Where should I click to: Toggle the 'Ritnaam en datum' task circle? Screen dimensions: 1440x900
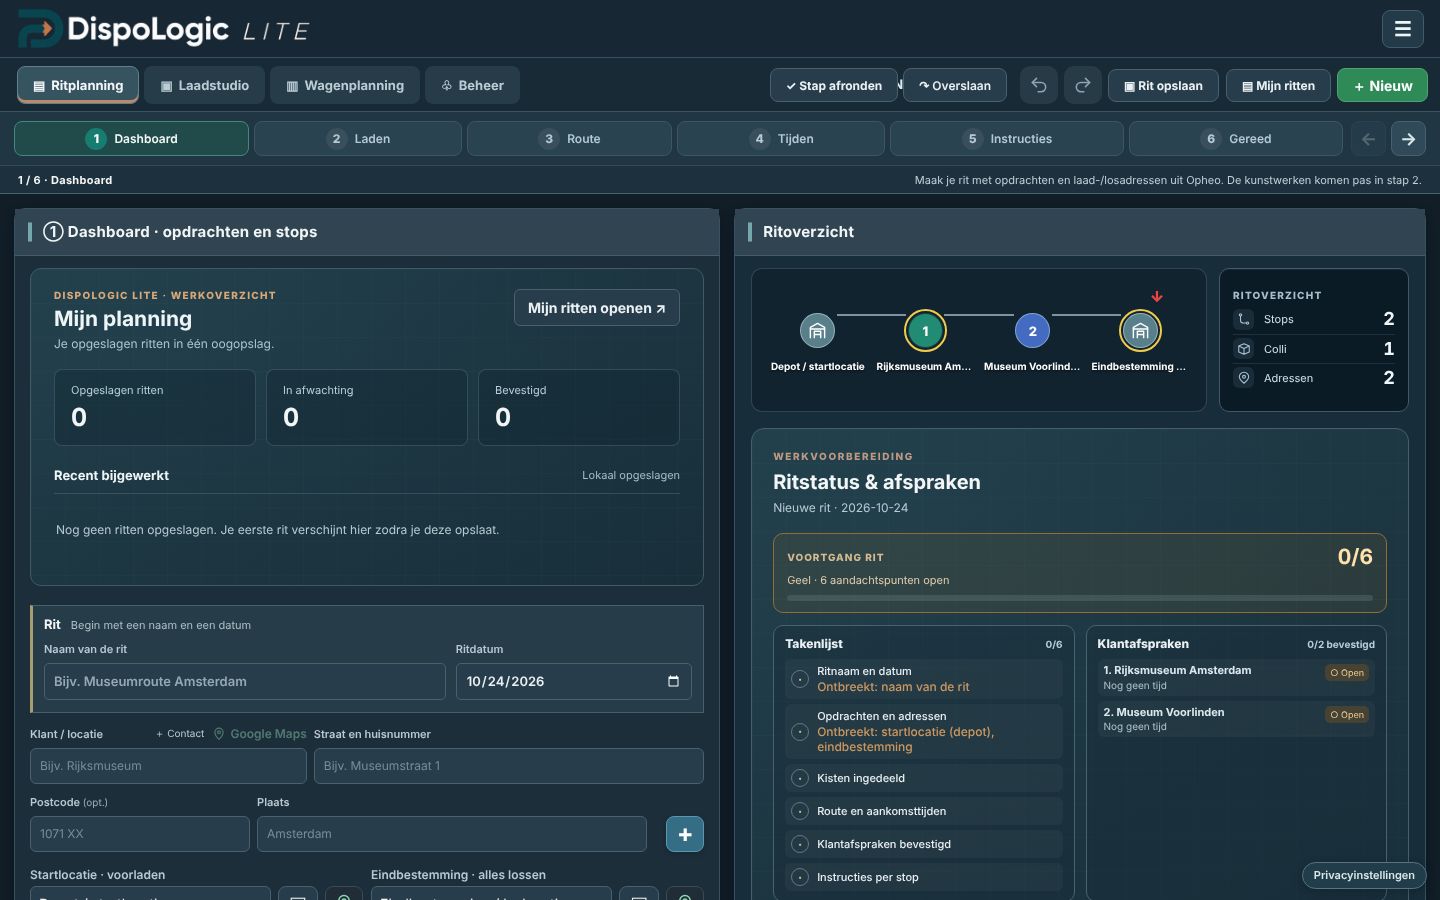(800, 679)
